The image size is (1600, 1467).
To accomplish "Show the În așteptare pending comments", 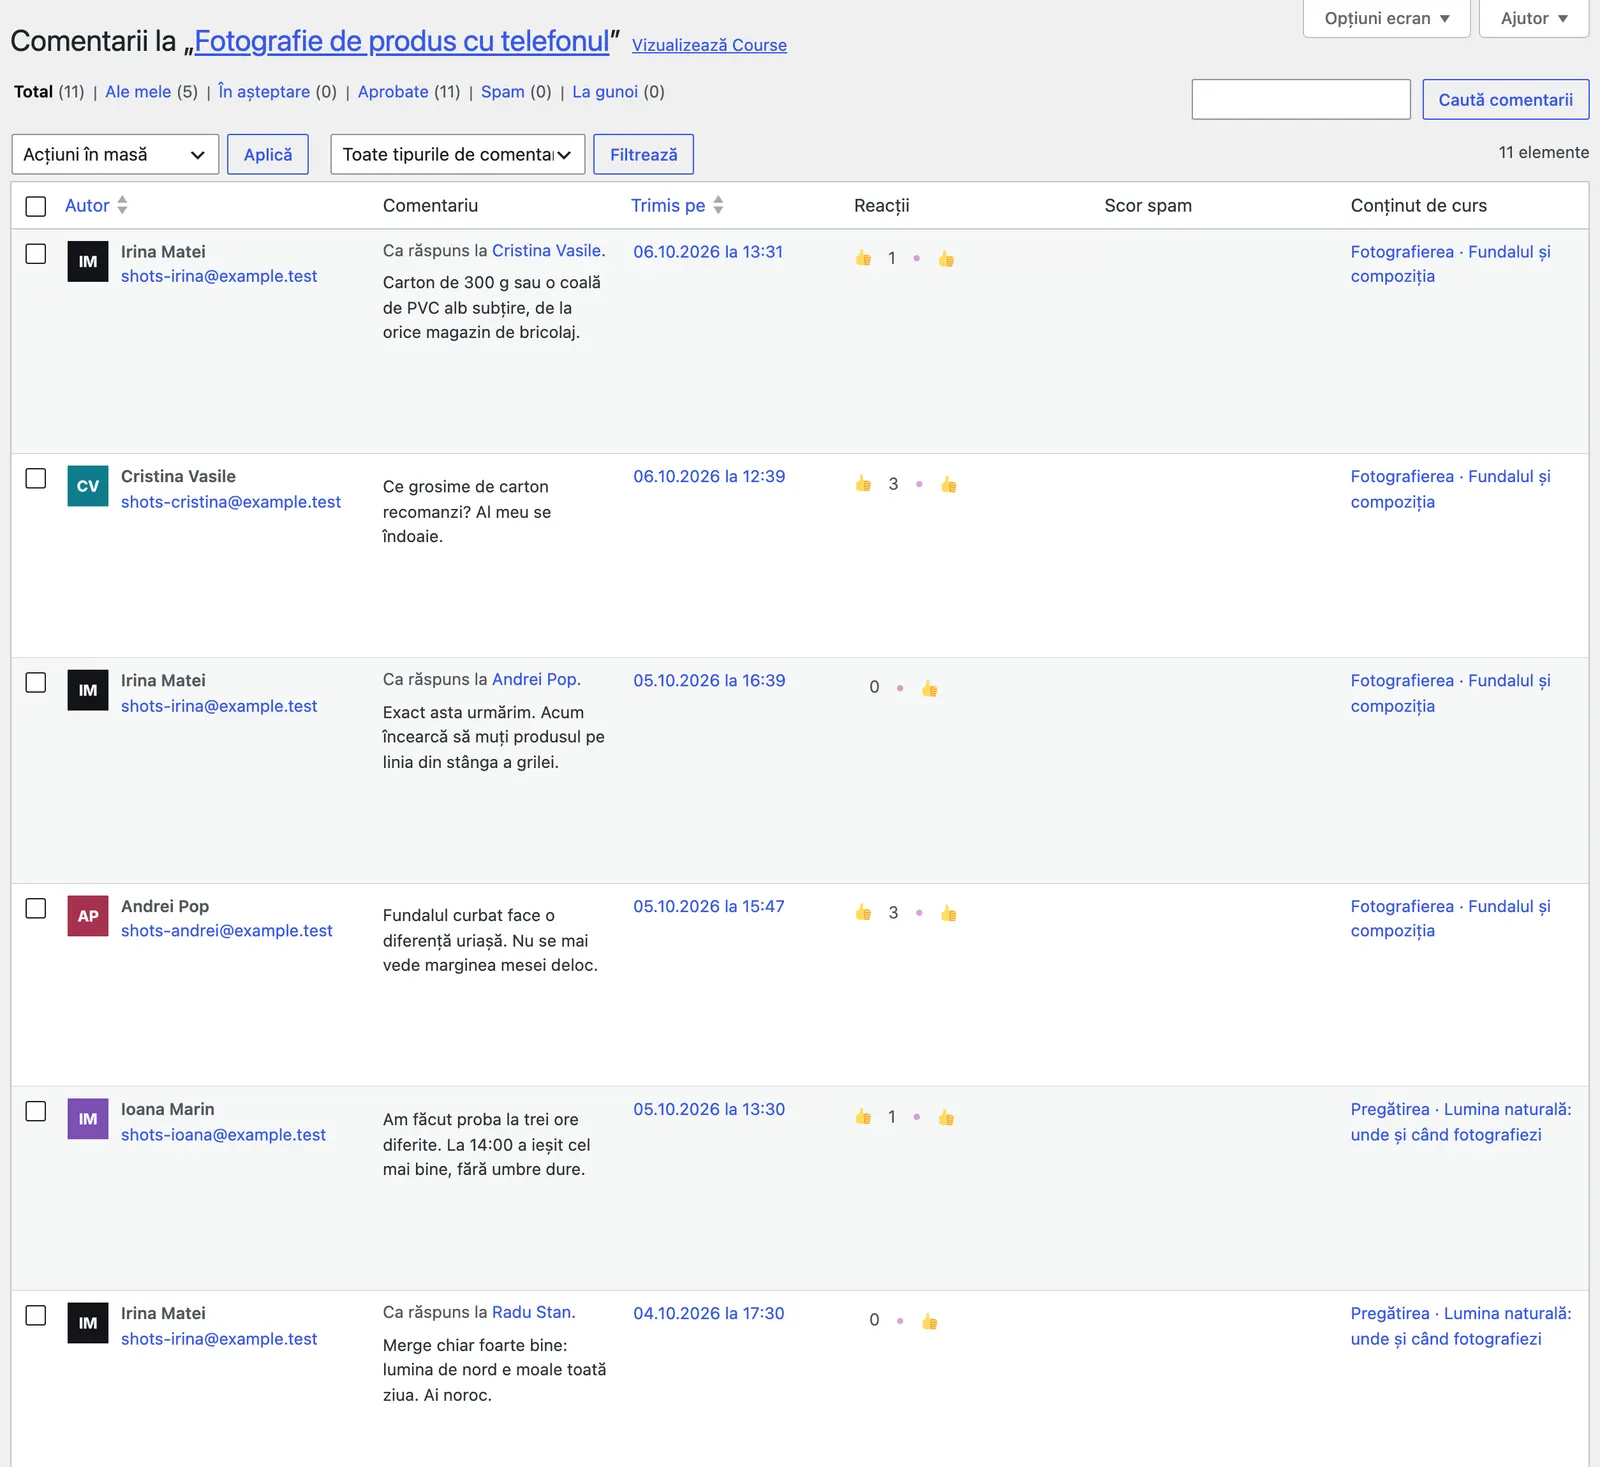I will click(x=264, y=92).
